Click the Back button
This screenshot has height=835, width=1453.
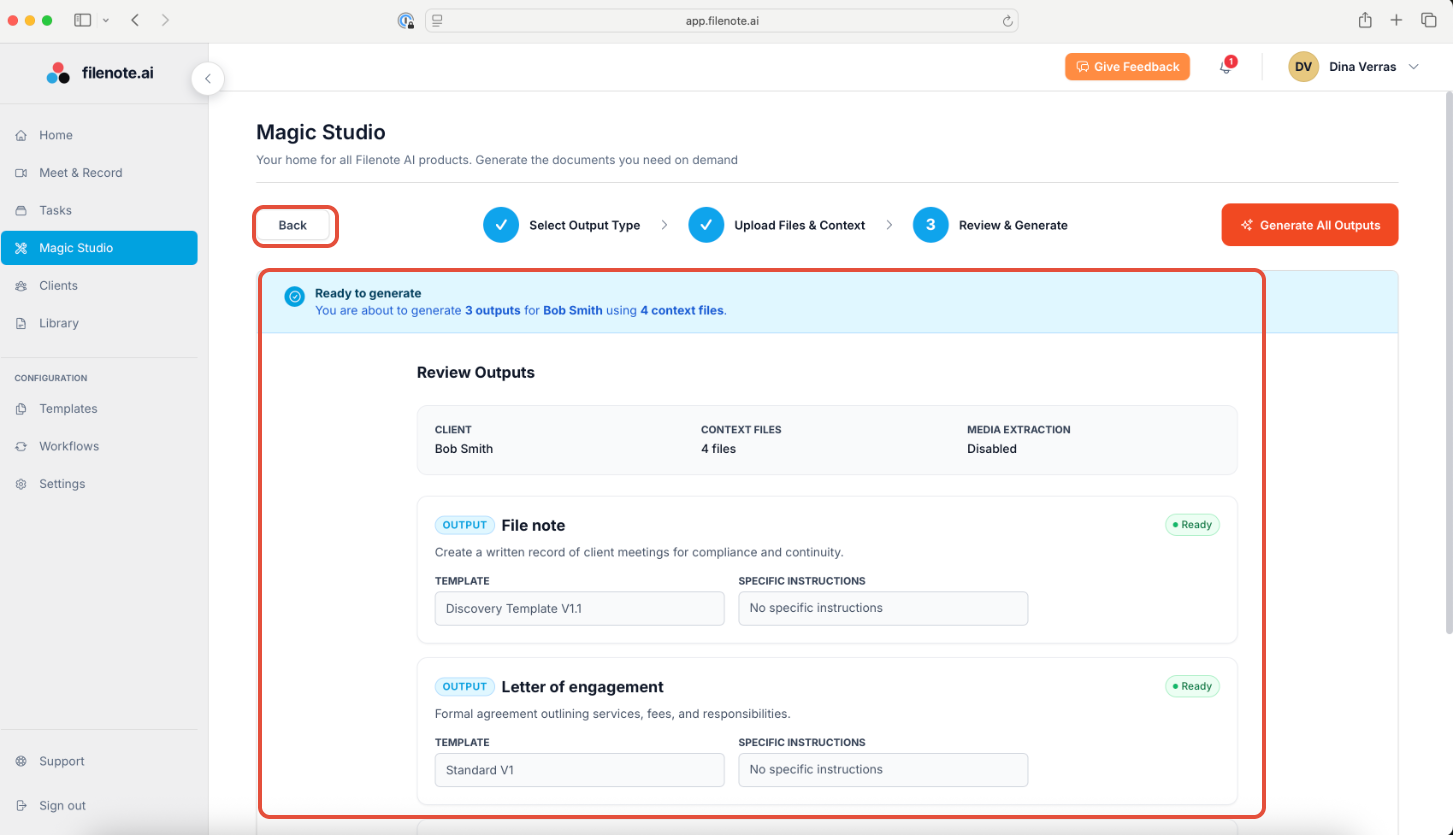(x=293, y=225)
